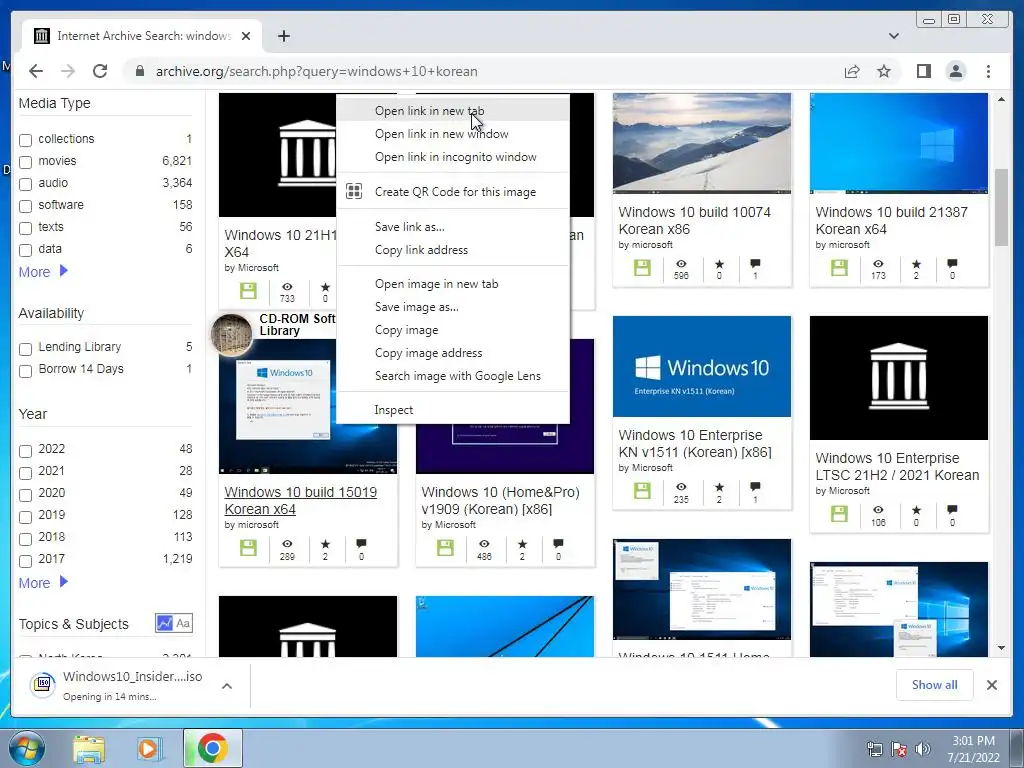Switch topics view to the chart icon
This screenshot has height=768, width=1024.
pyautogui.click(x=164, y=623)
